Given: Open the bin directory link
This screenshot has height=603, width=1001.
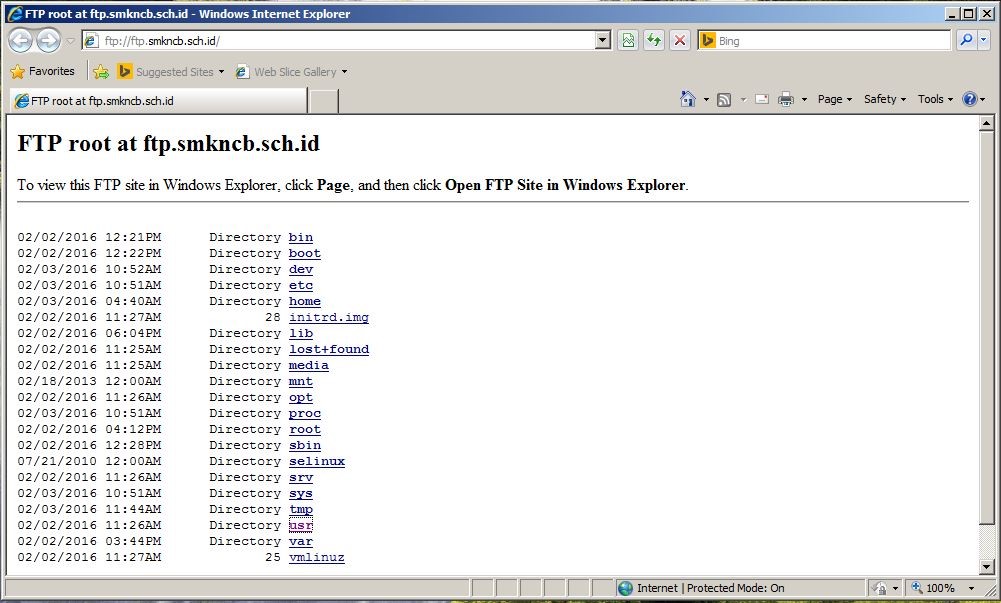Looking at the screenshot, I should click(x=301, y=237).
